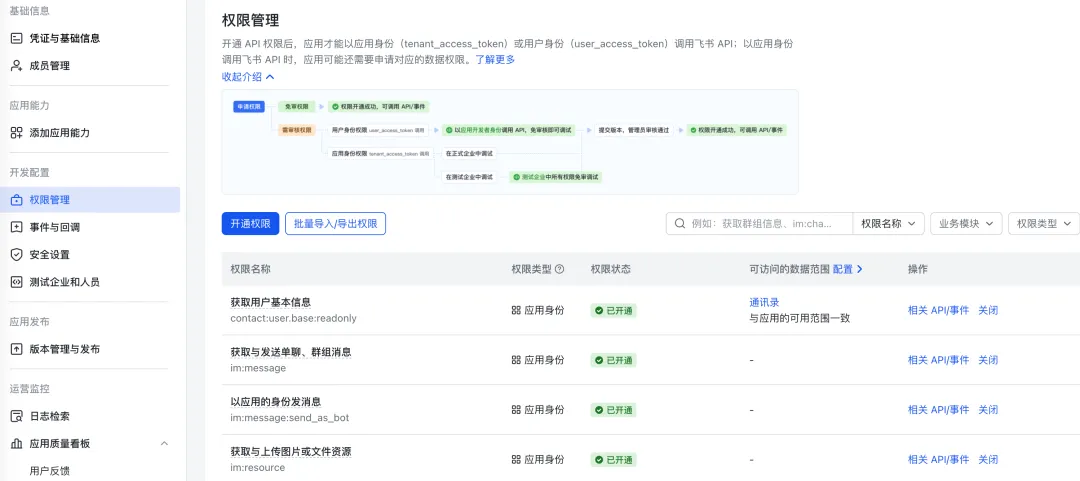Image resolution: width=1080 pixels, height=481 pixels.
Task: Click the 版本管理与发布 upload icon
Action: (x=17, y=349)
